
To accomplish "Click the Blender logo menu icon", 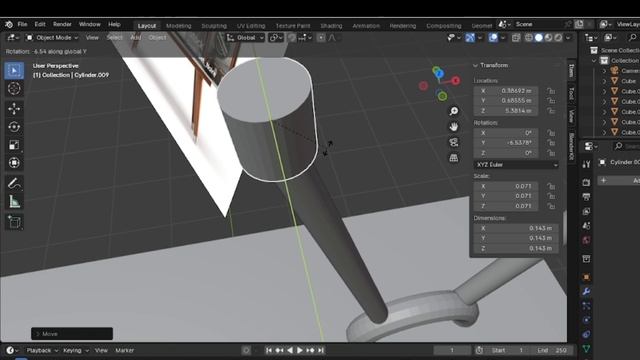I will click(x=9, y=24).
